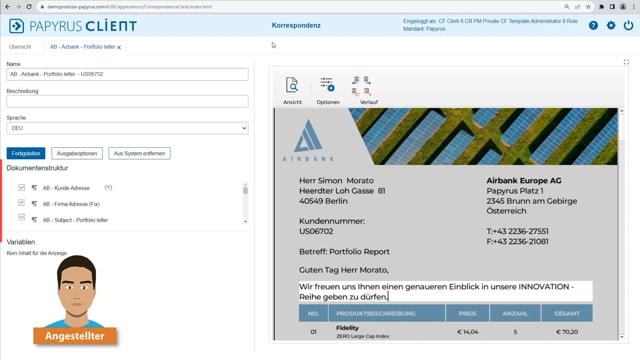Click the GESAMT column header
The width and height of the screenshot is (640, 360).
(x=567, y=313)
